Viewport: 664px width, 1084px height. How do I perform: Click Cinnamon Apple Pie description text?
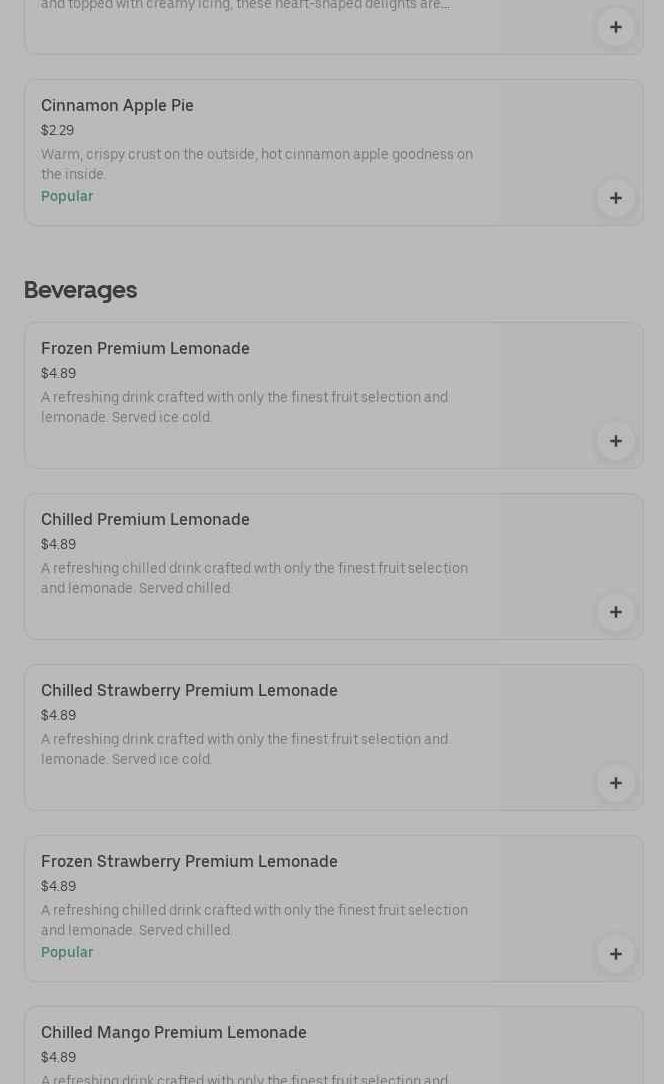pyautogui.click(x=256, y=164)
